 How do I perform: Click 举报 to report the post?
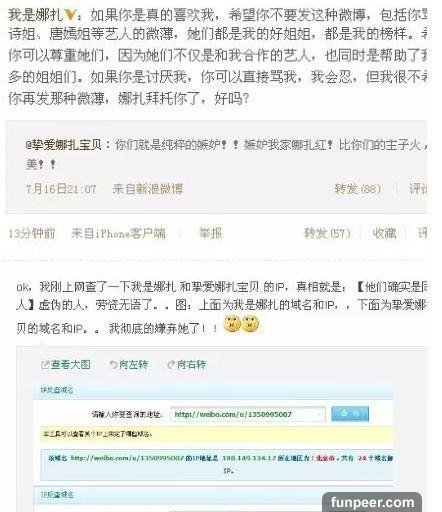click(210, 233)
